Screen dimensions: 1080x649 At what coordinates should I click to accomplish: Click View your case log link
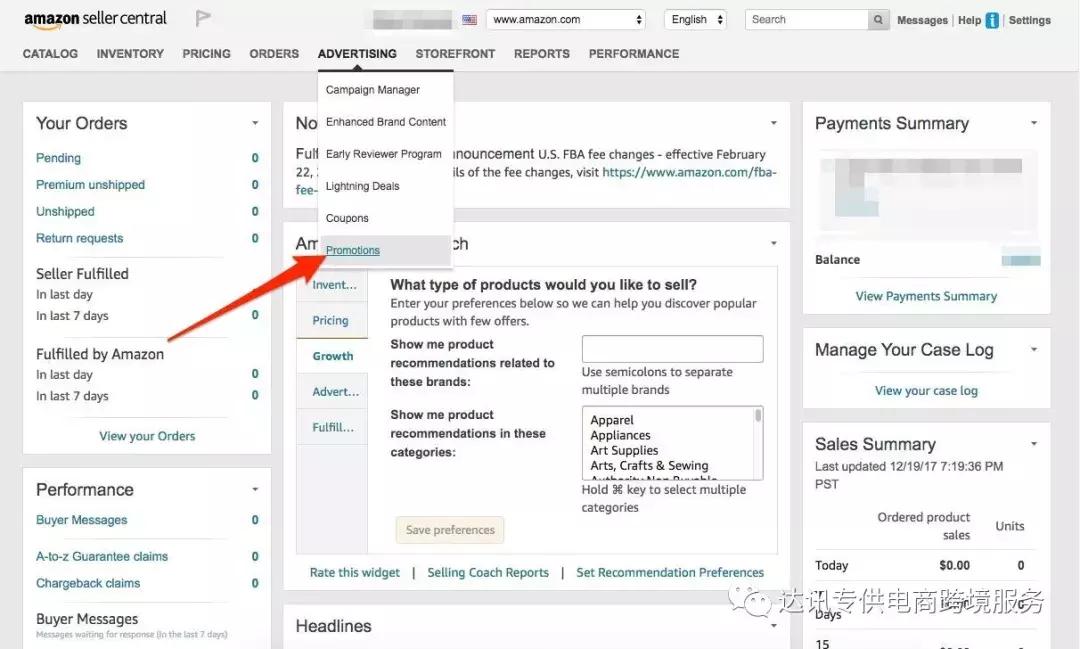pyautogui.click(x=926, y=391)
